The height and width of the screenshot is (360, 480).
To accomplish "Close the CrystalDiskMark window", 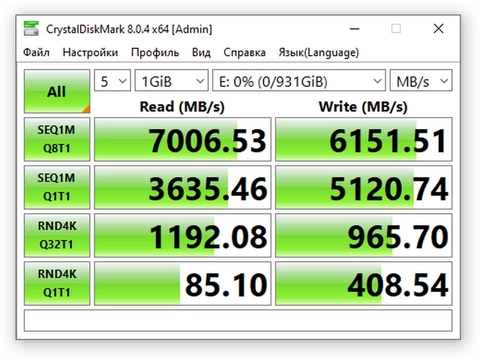I will tap(438, 29).
